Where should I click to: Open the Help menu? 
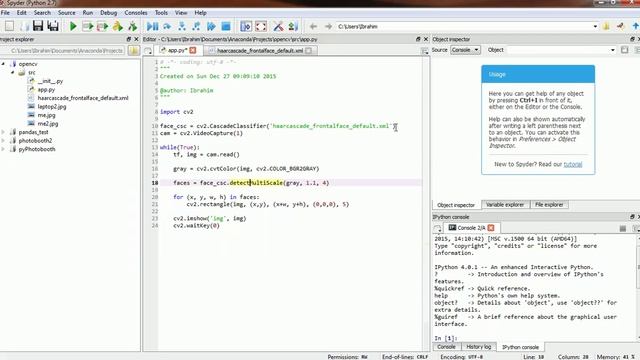(x=200, y=13)
